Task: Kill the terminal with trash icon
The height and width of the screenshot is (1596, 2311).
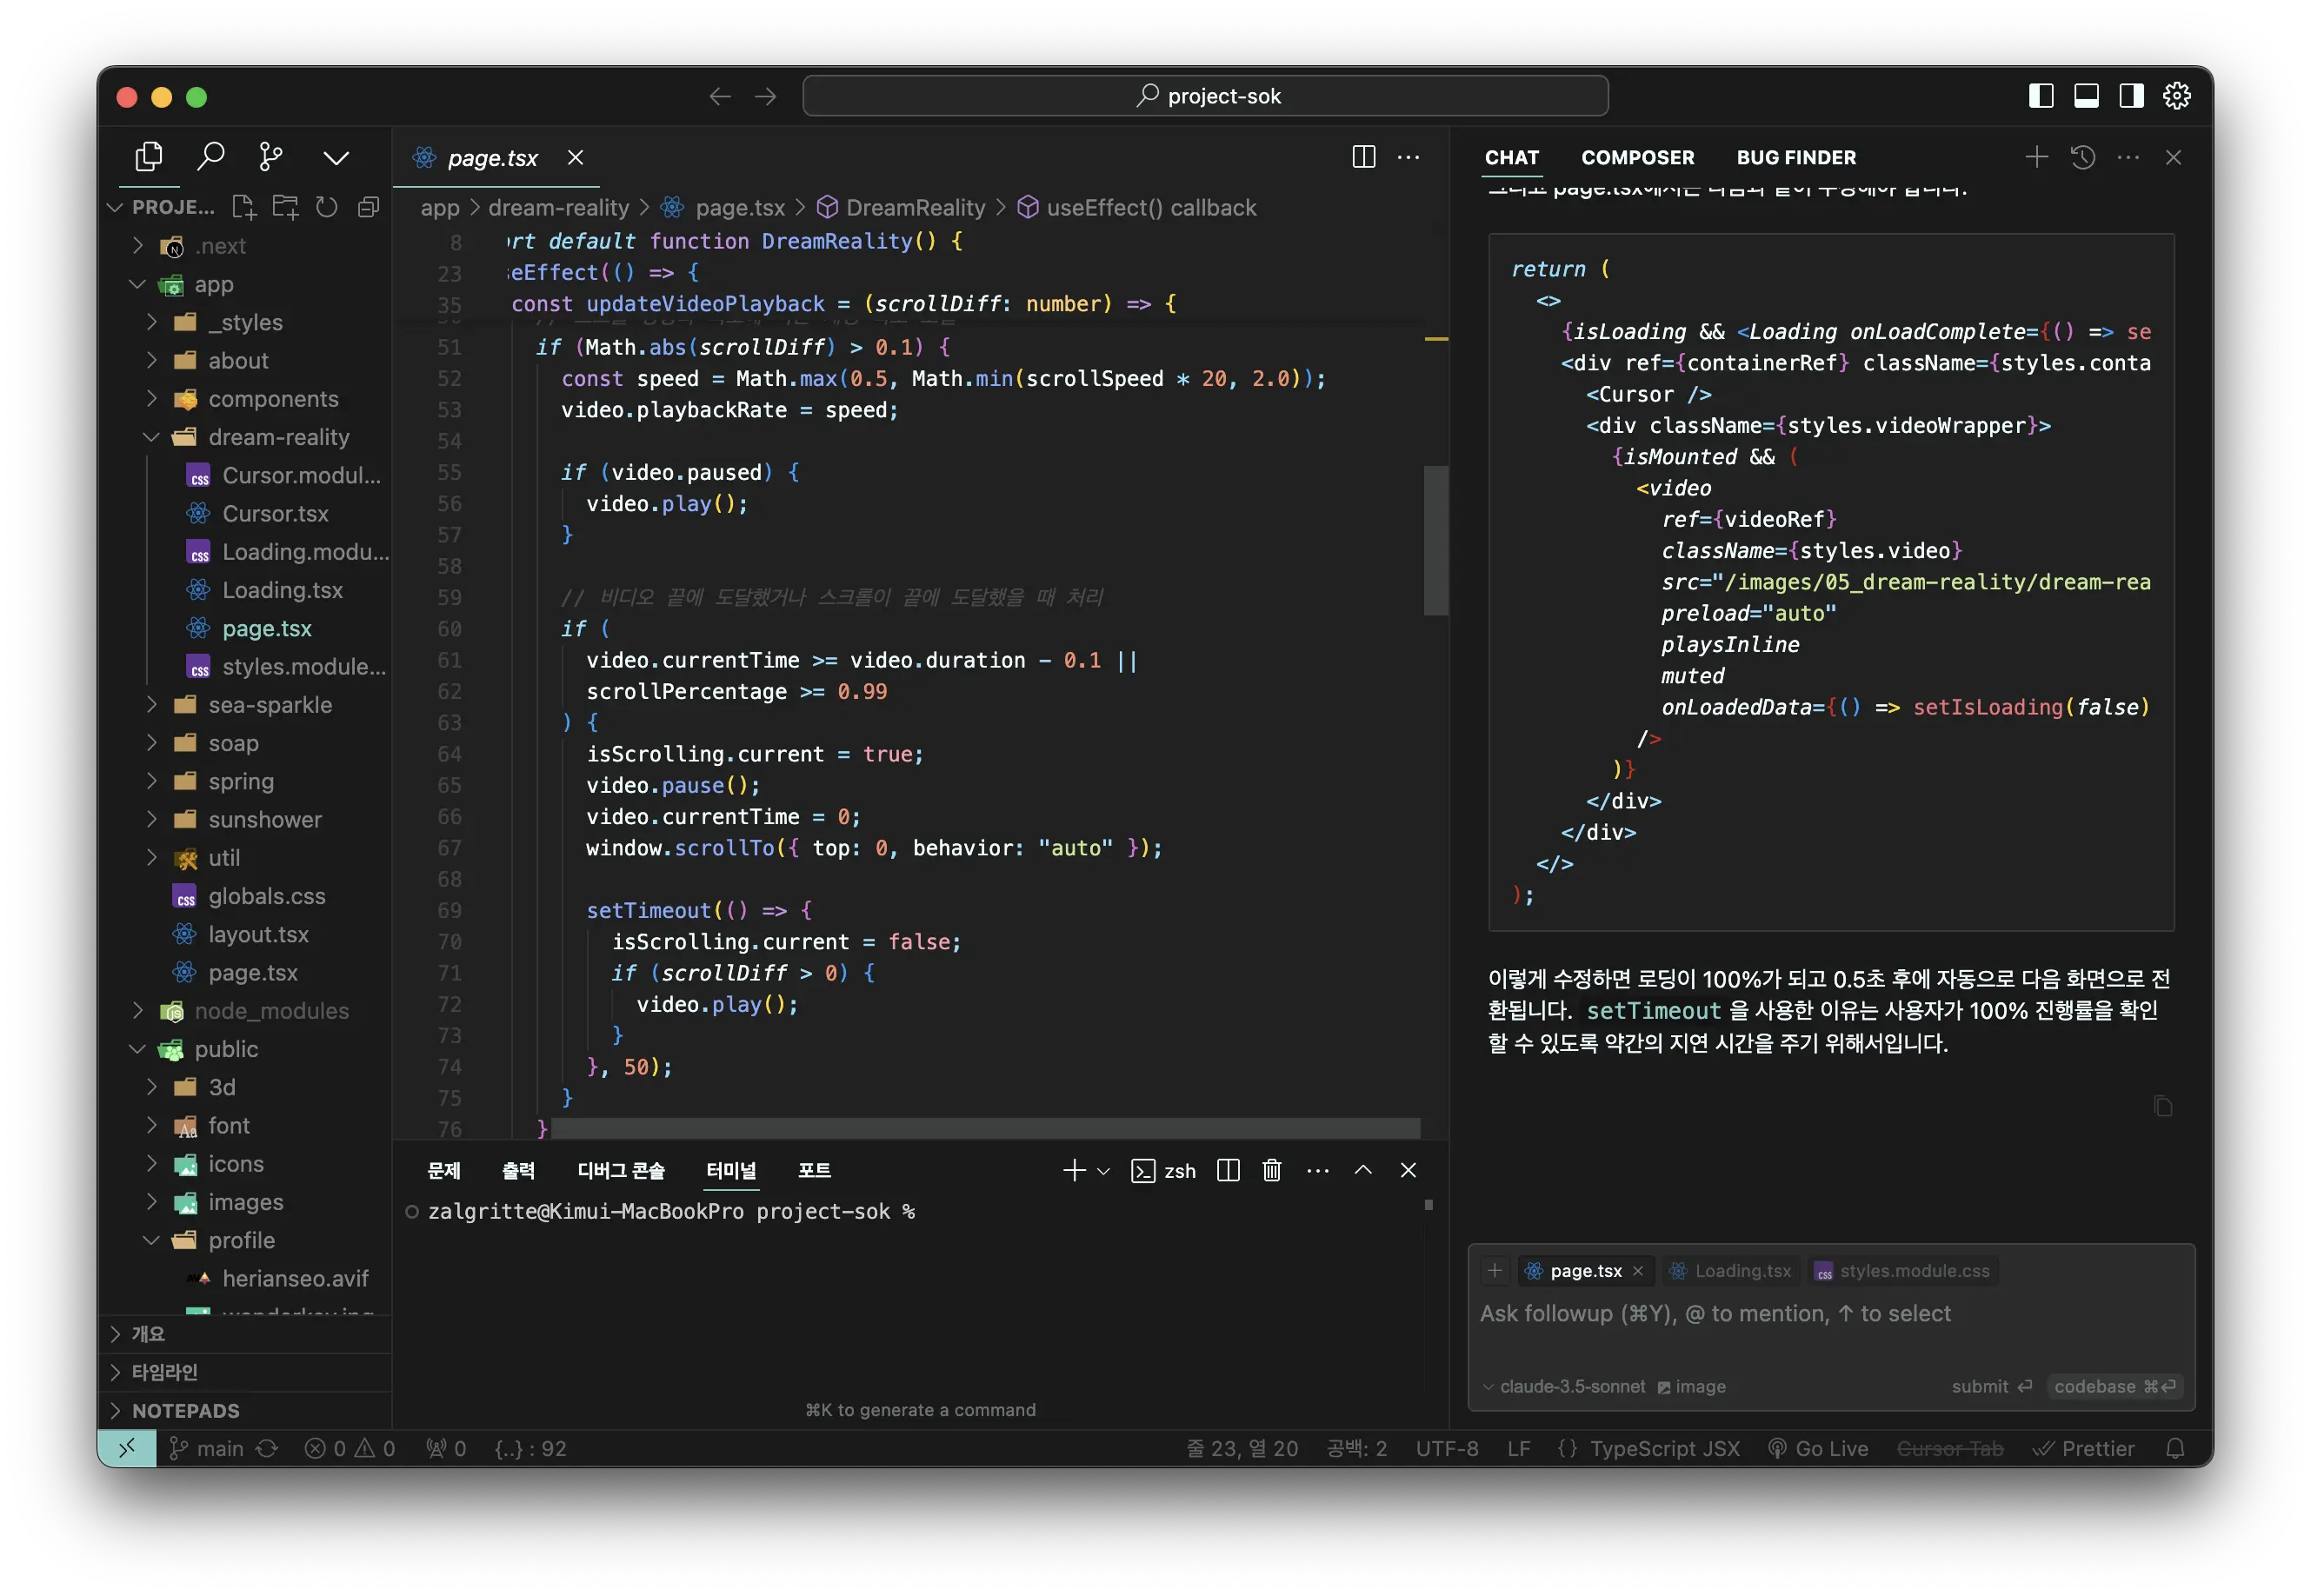Action: 1271,1170
